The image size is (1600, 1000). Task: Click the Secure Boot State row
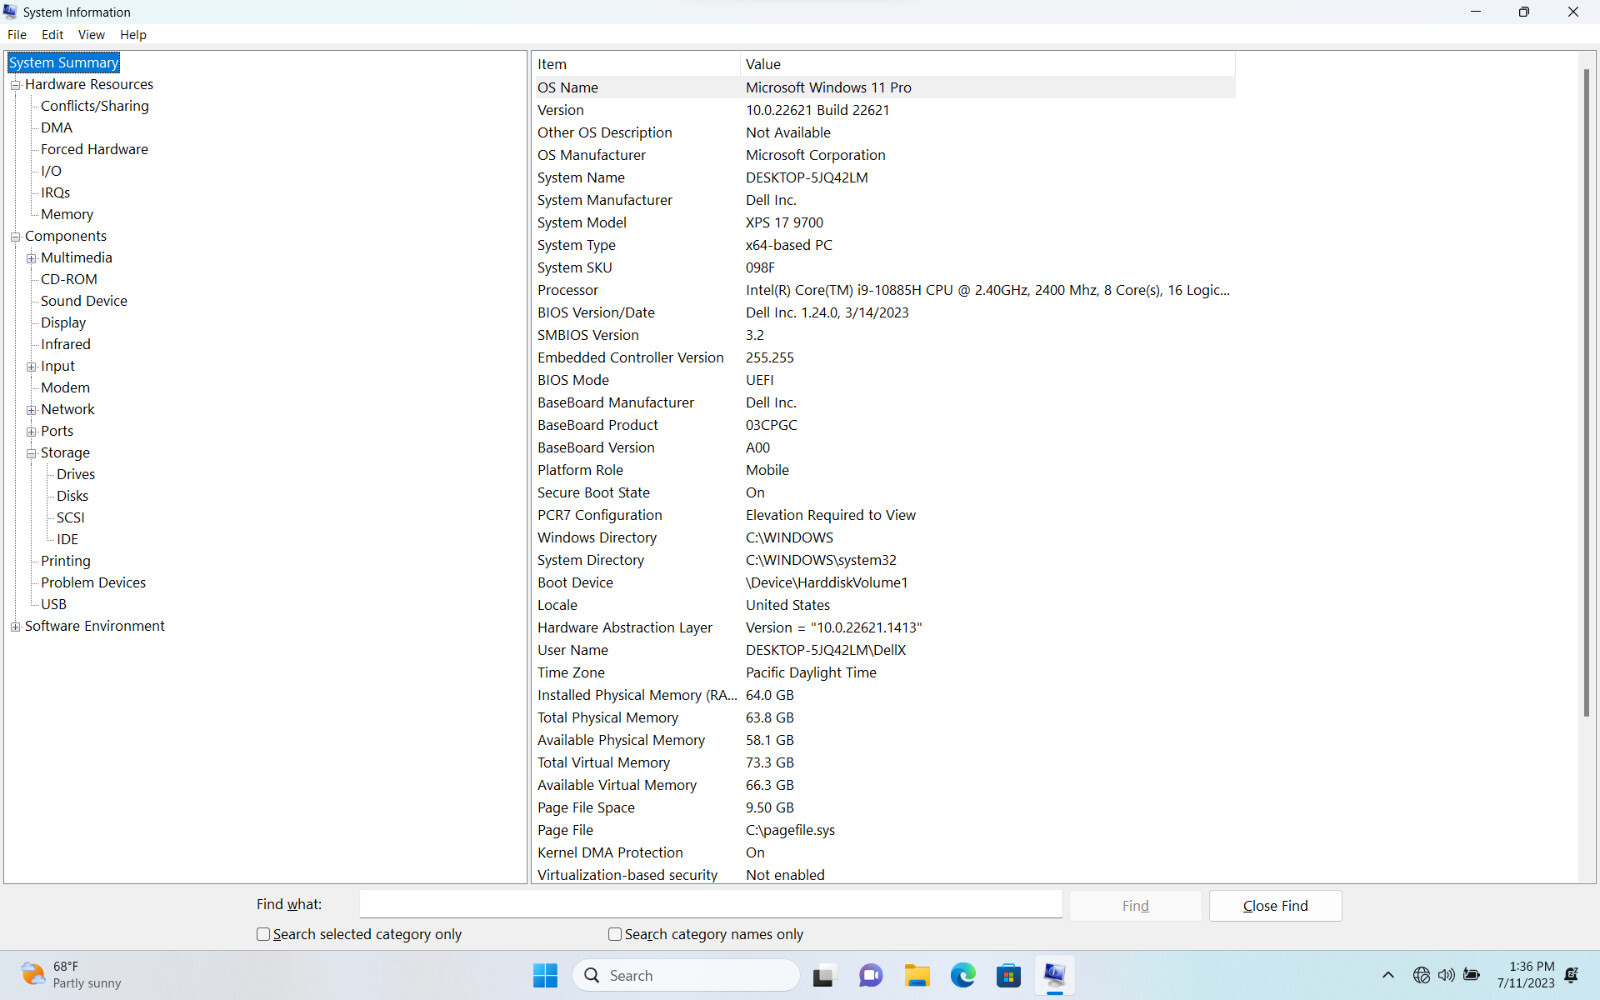pyautogui.click(x=884, y=493)
